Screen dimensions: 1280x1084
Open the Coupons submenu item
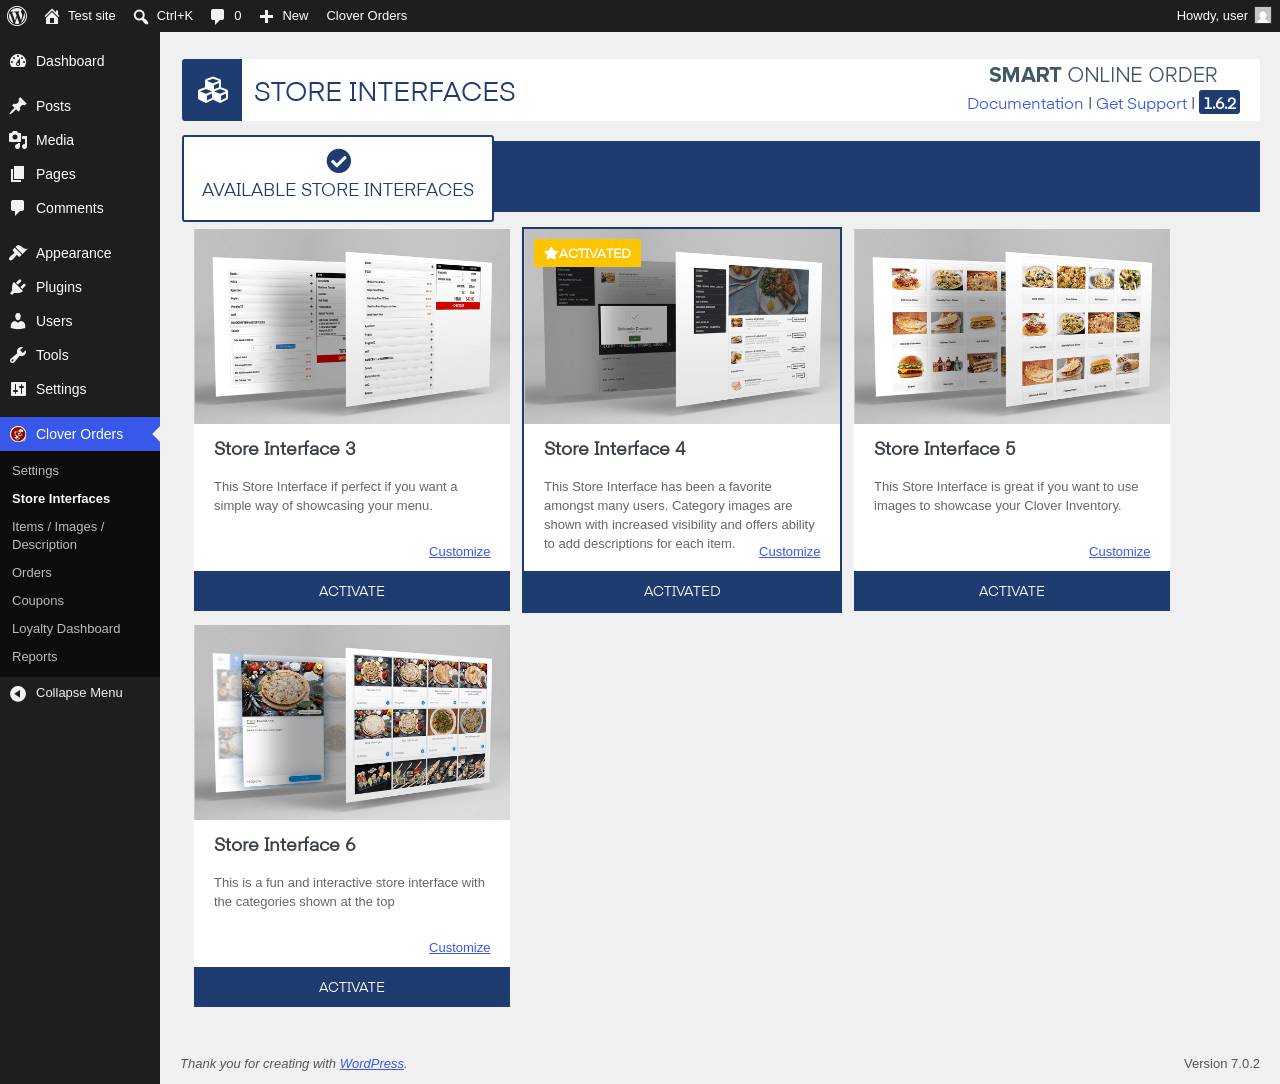click(x=38, y=601)
